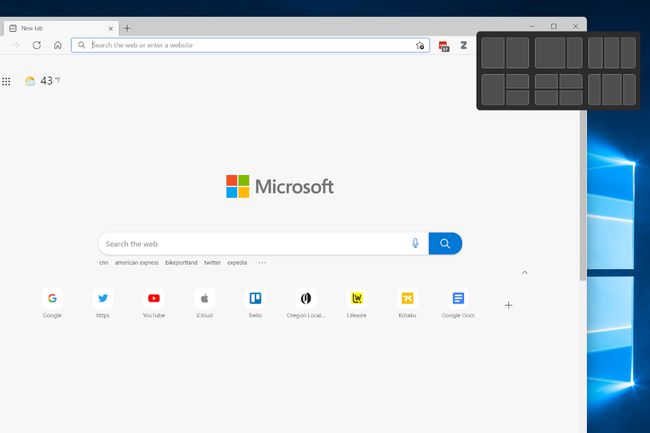Viewport: 650px width, 433px height.
Task: Open the 43°F weather widget
Action: [43, 80]
